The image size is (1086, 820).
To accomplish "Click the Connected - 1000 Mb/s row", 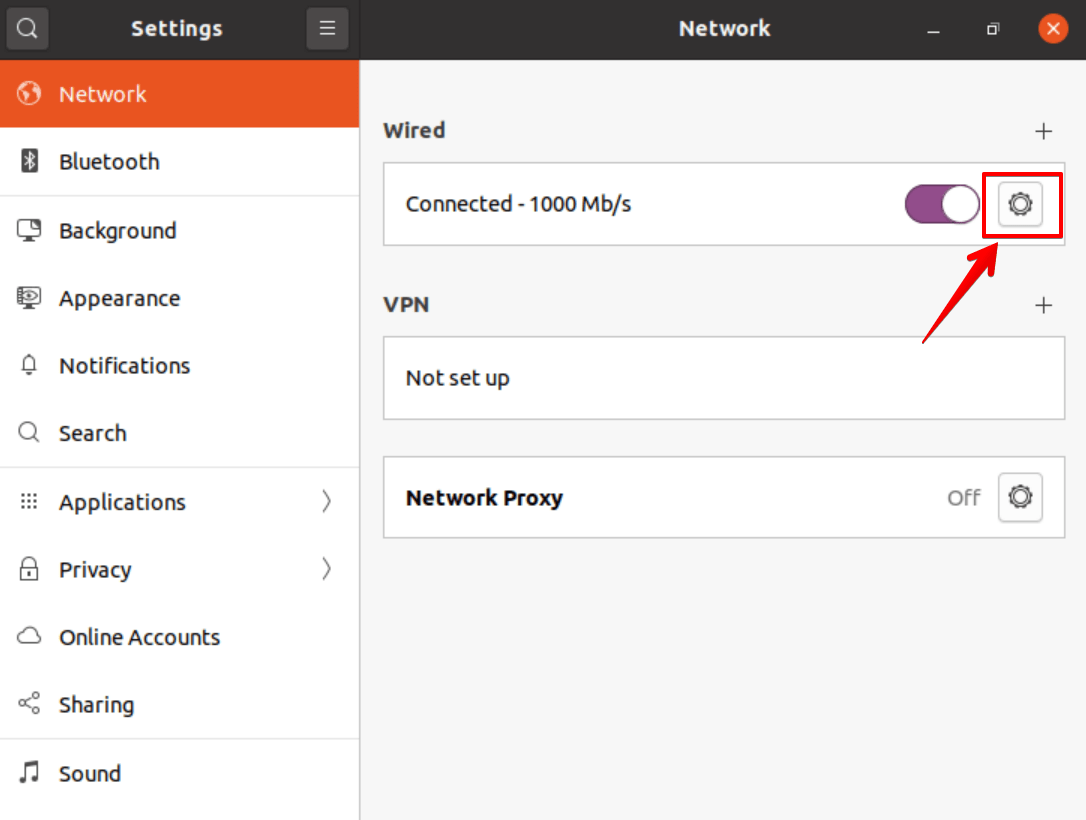I will click(600, 204).
